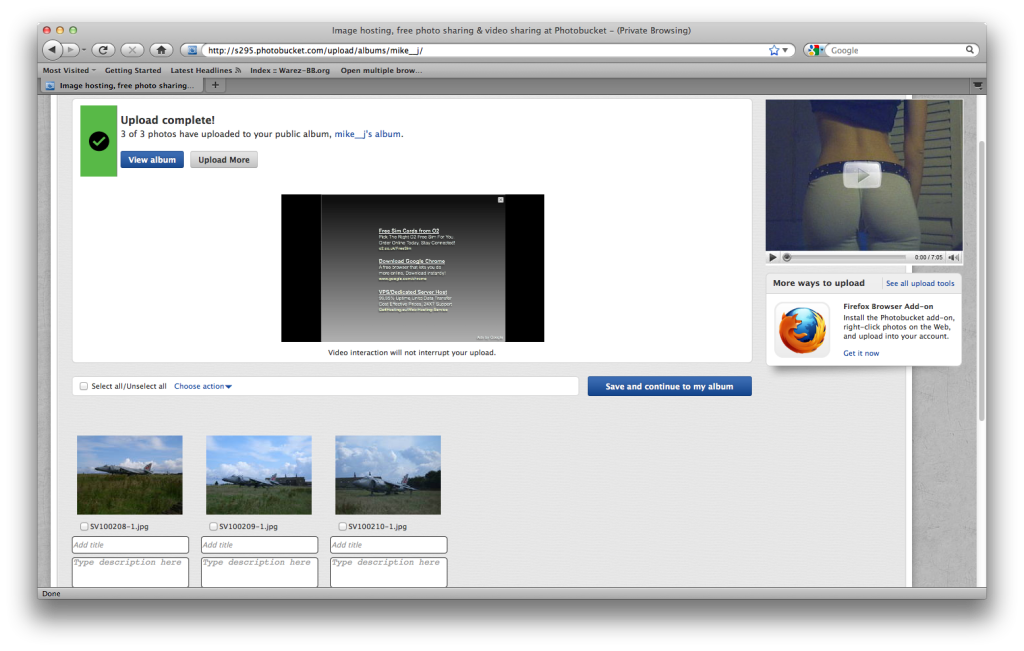Click the Upload More button
The image size is (1024, 651).
[224, 159]
